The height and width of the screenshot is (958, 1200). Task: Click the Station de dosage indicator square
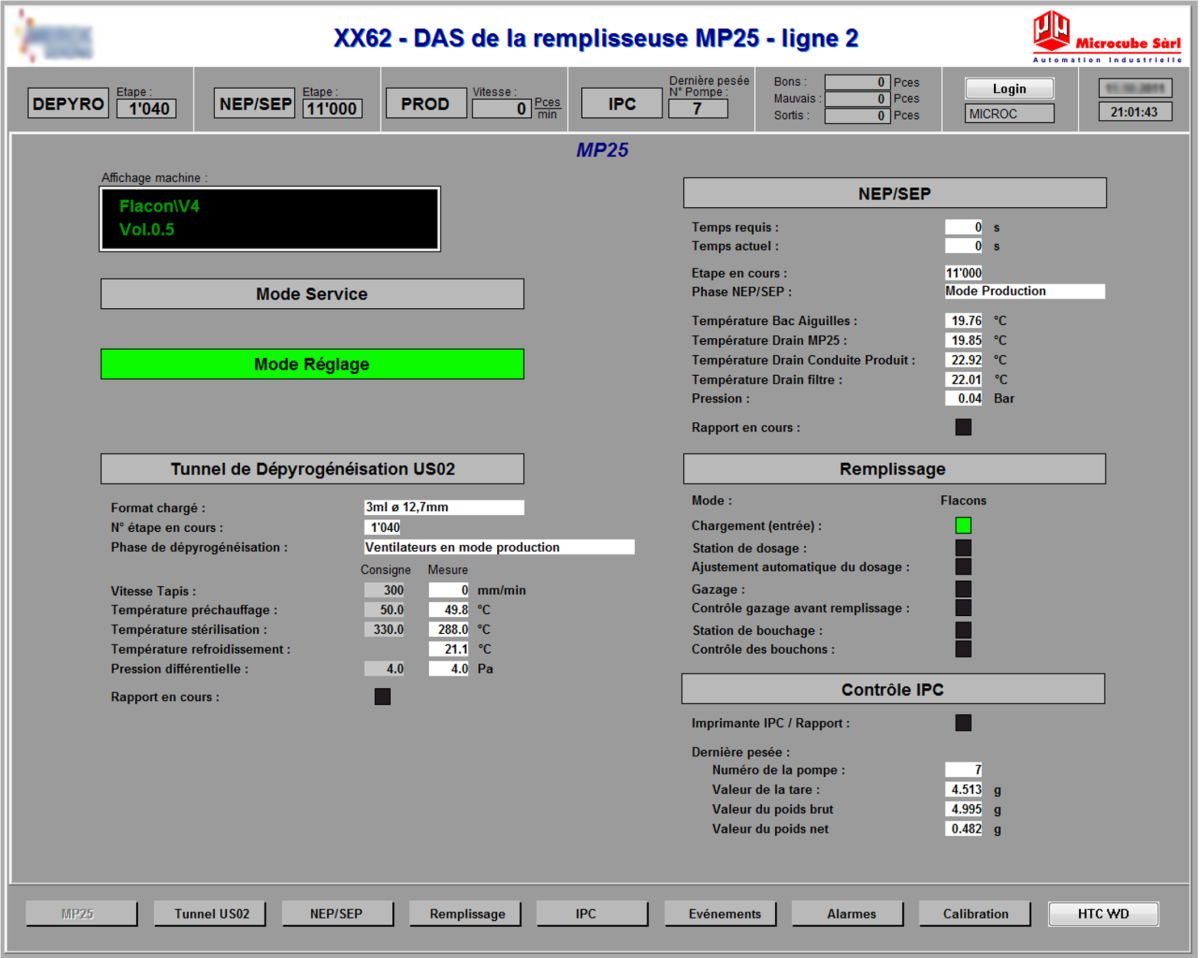tap(963, 548)
